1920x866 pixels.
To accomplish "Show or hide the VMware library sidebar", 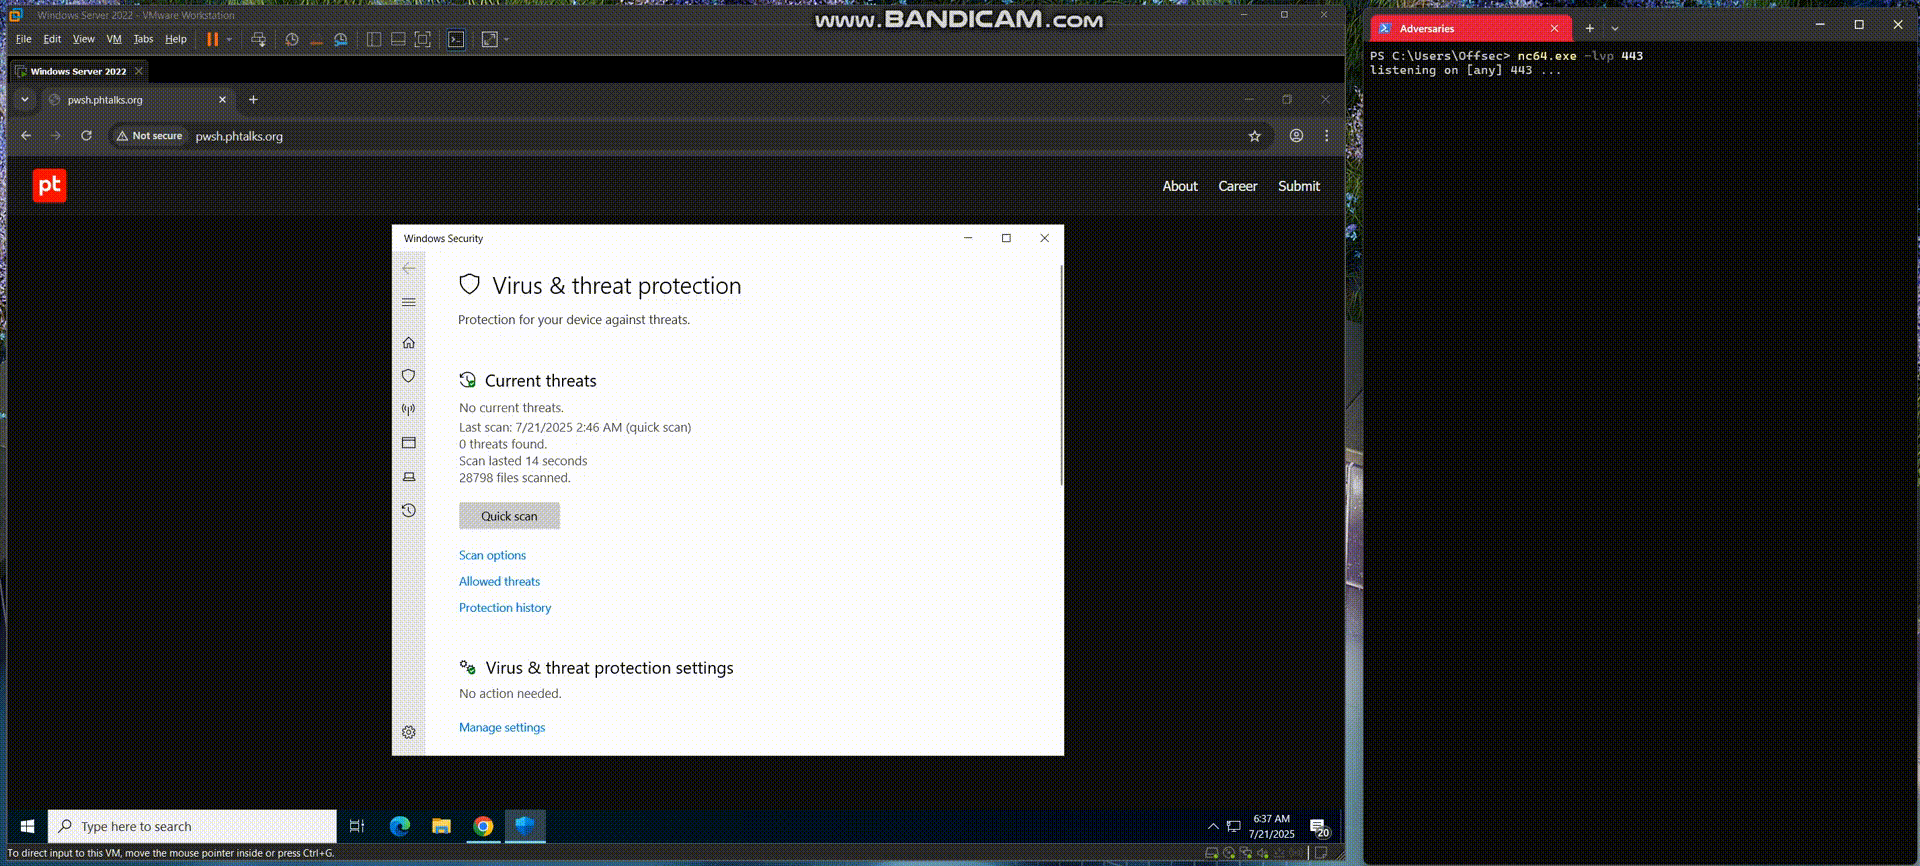I will [374, 39].
